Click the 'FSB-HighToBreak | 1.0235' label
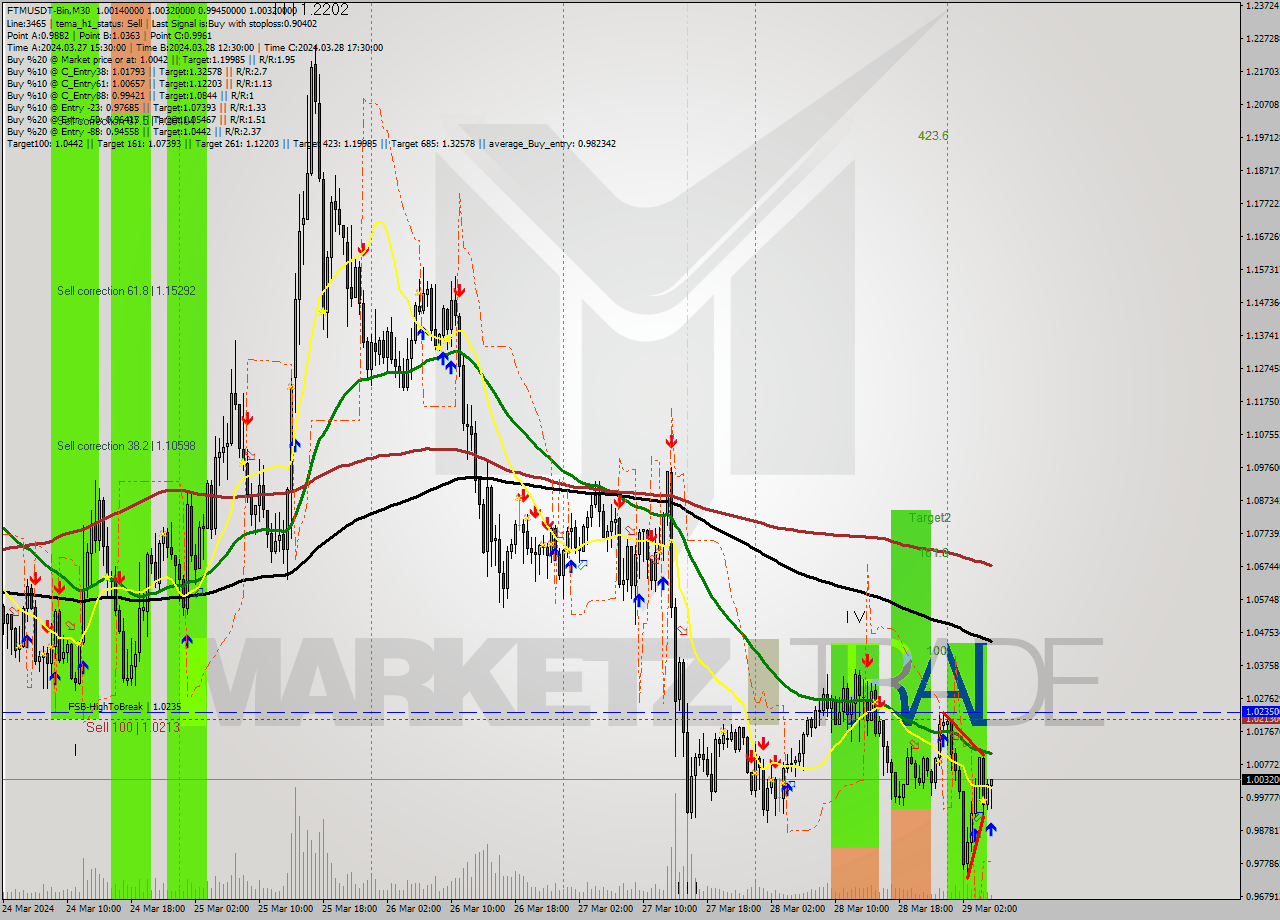This screenshot has width=1280, height=920. [x=125, y=706]
